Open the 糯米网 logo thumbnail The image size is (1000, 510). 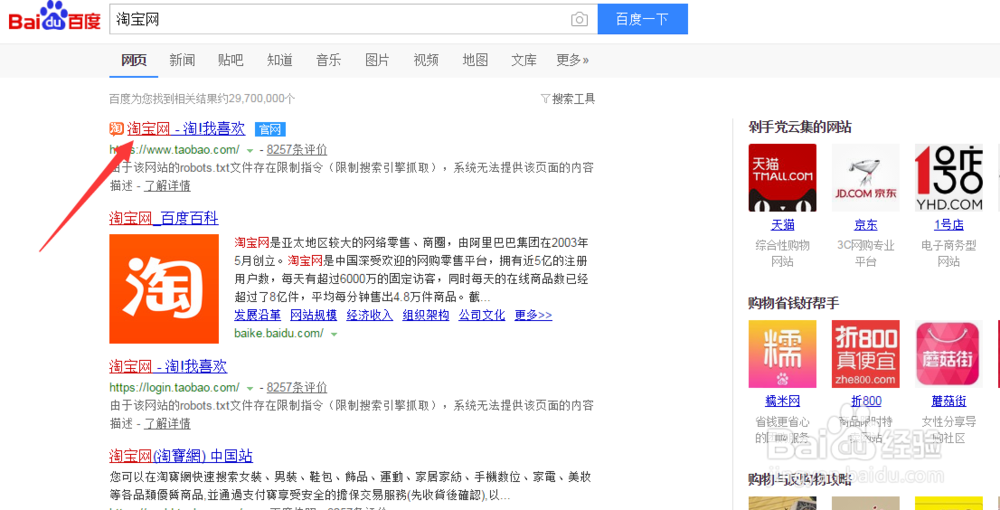click(x=783, y=354)
